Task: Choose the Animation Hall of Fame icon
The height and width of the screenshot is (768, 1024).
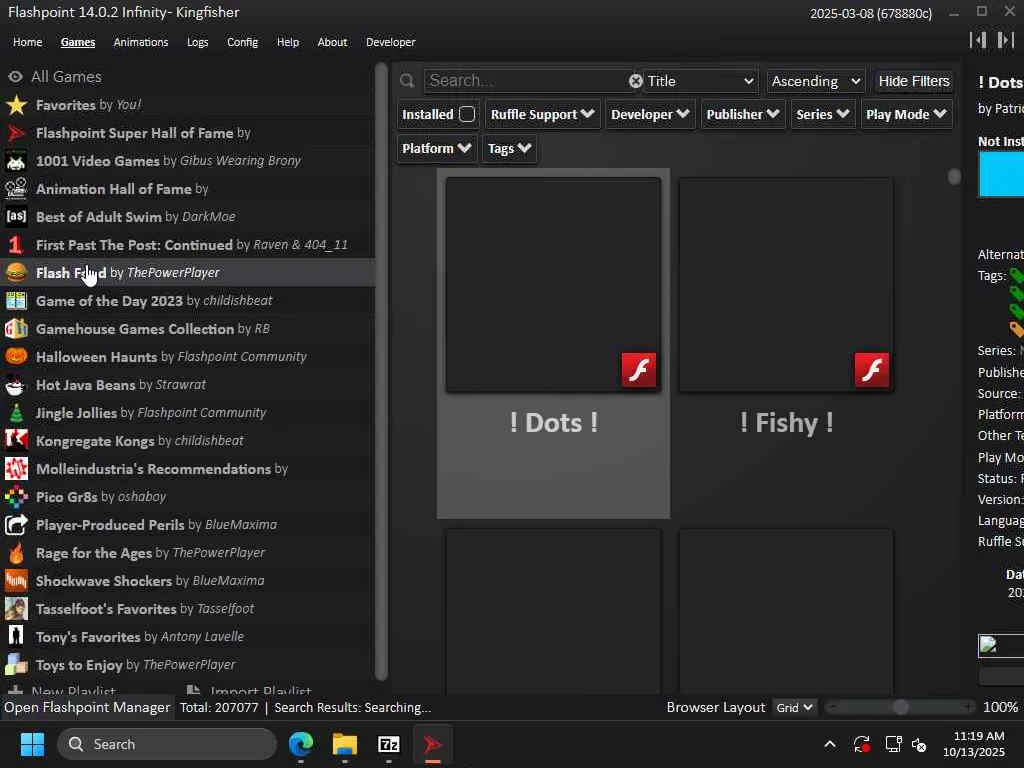Action: click(x=16, y=189)
